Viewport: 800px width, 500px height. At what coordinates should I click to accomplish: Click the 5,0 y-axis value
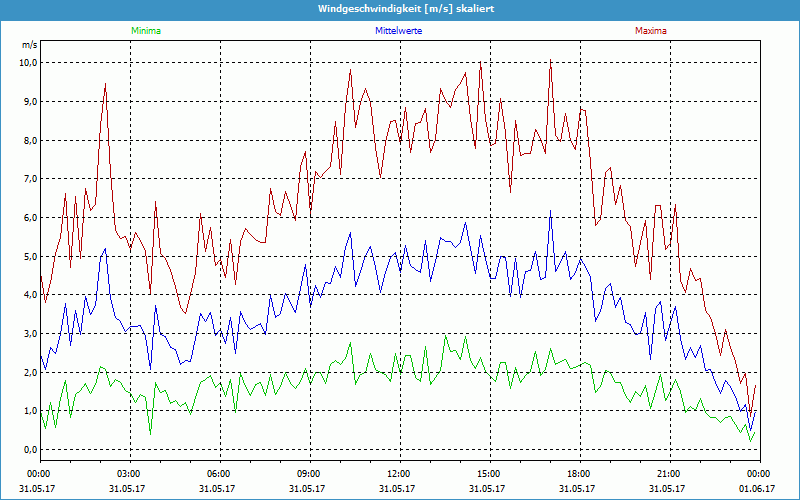[31, 256]
